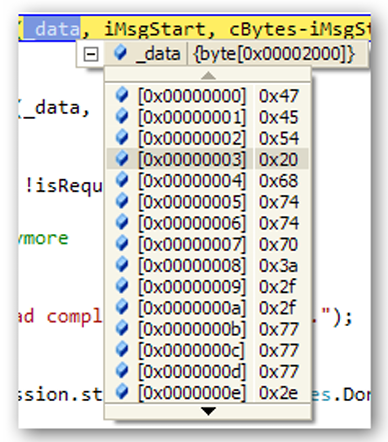Click icon beside index [0x0000000c]

pyautogui.click(x=122, y=350)
